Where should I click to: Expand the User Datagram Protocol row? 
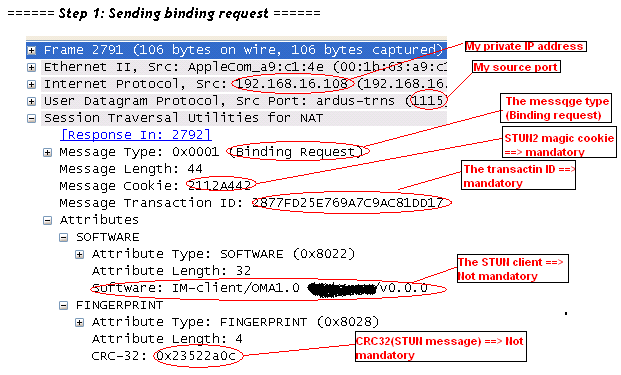click(x=31, y=101)
